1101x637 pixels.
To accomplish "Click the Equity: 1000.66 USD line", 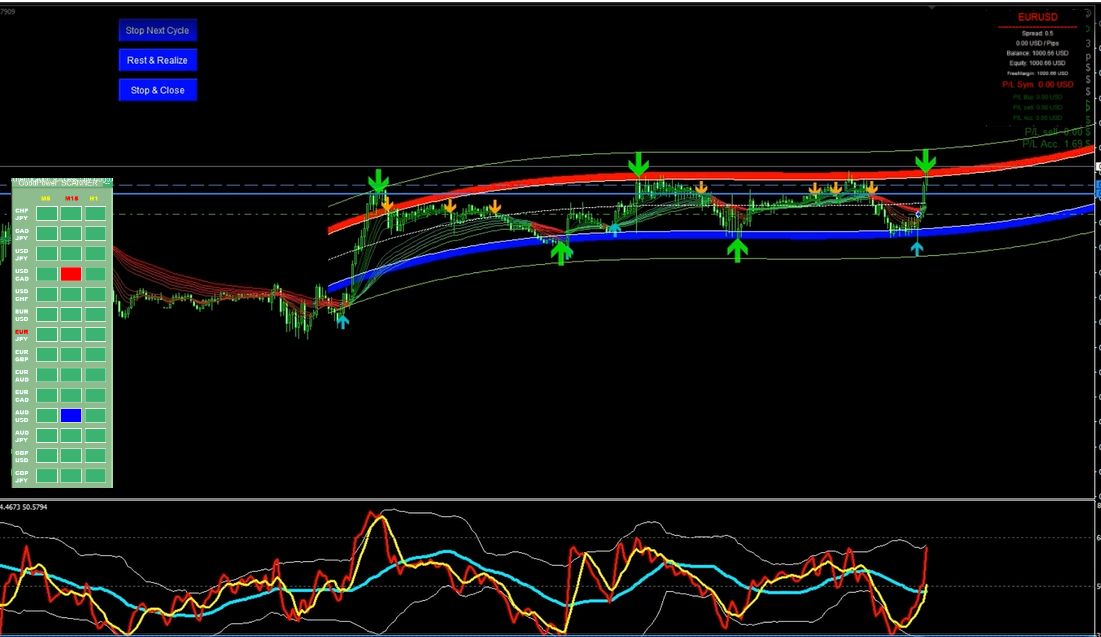I will 1038,63.
